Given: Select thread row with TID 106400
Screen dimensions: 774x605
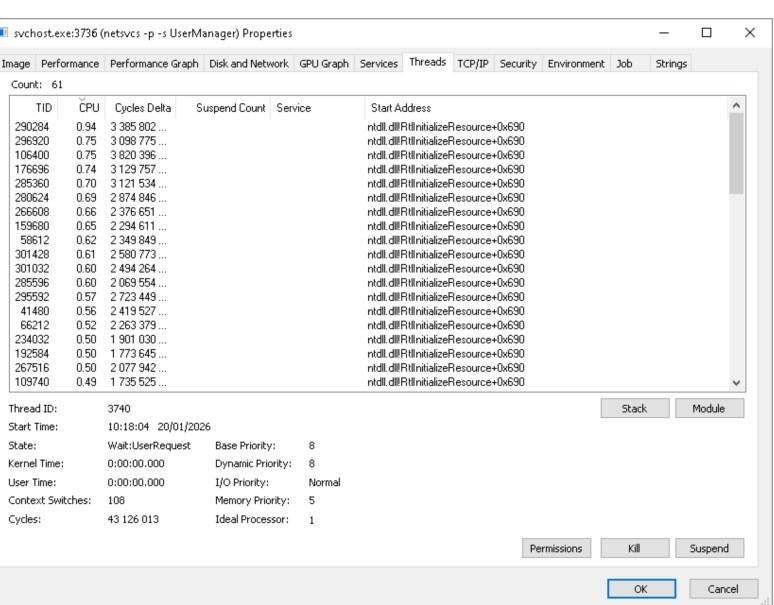Looking at the screenshot, I should click(368, 155).
